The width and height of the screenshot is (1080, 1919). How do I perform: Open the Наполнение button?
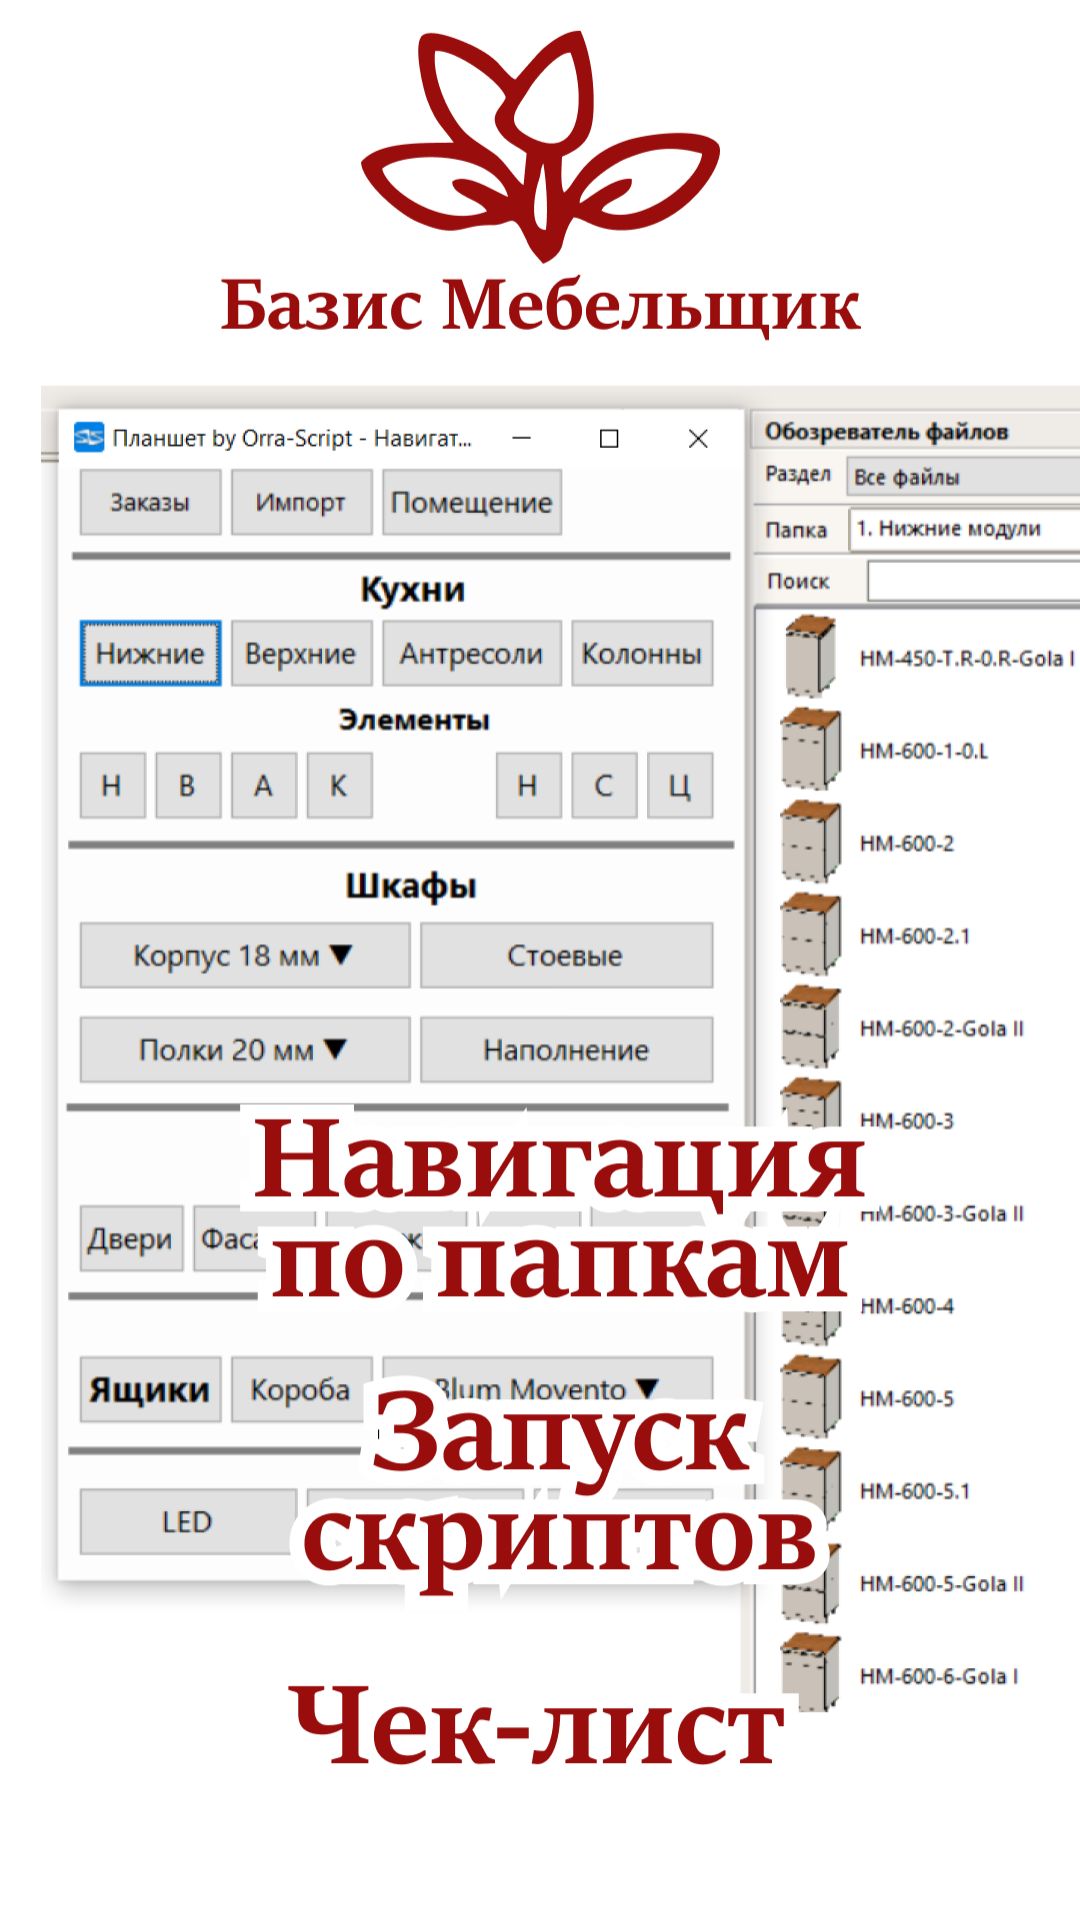point(566,1049)
